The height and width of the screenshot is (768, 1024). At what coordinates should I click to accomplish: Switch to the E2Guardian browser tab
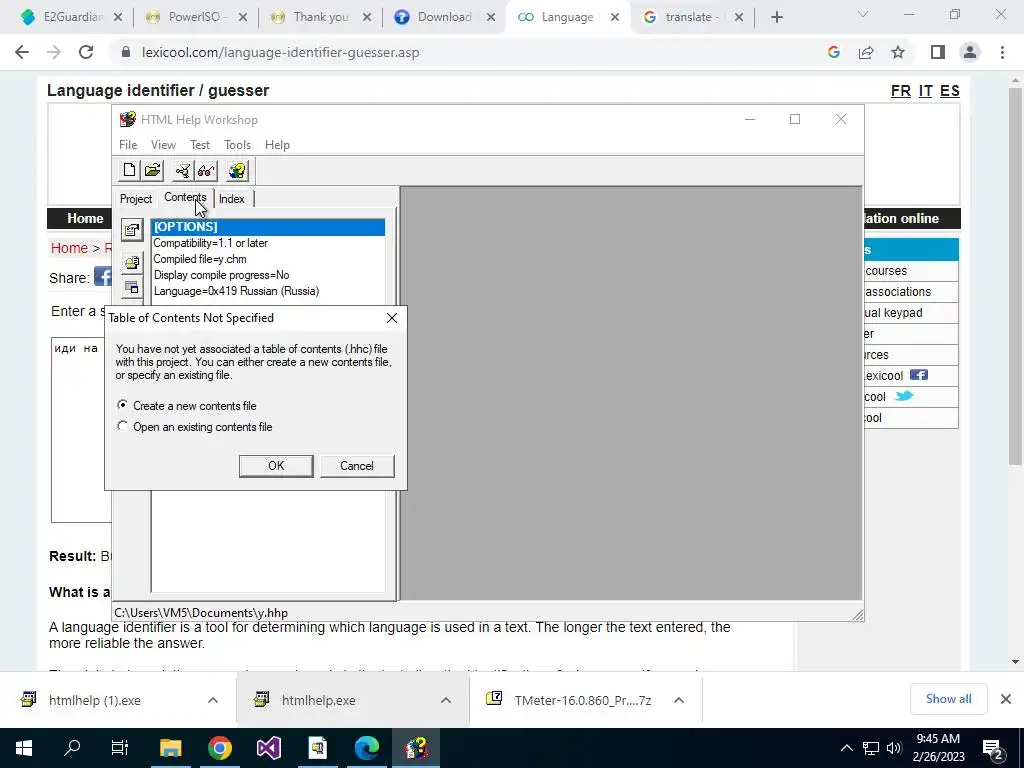72,17
